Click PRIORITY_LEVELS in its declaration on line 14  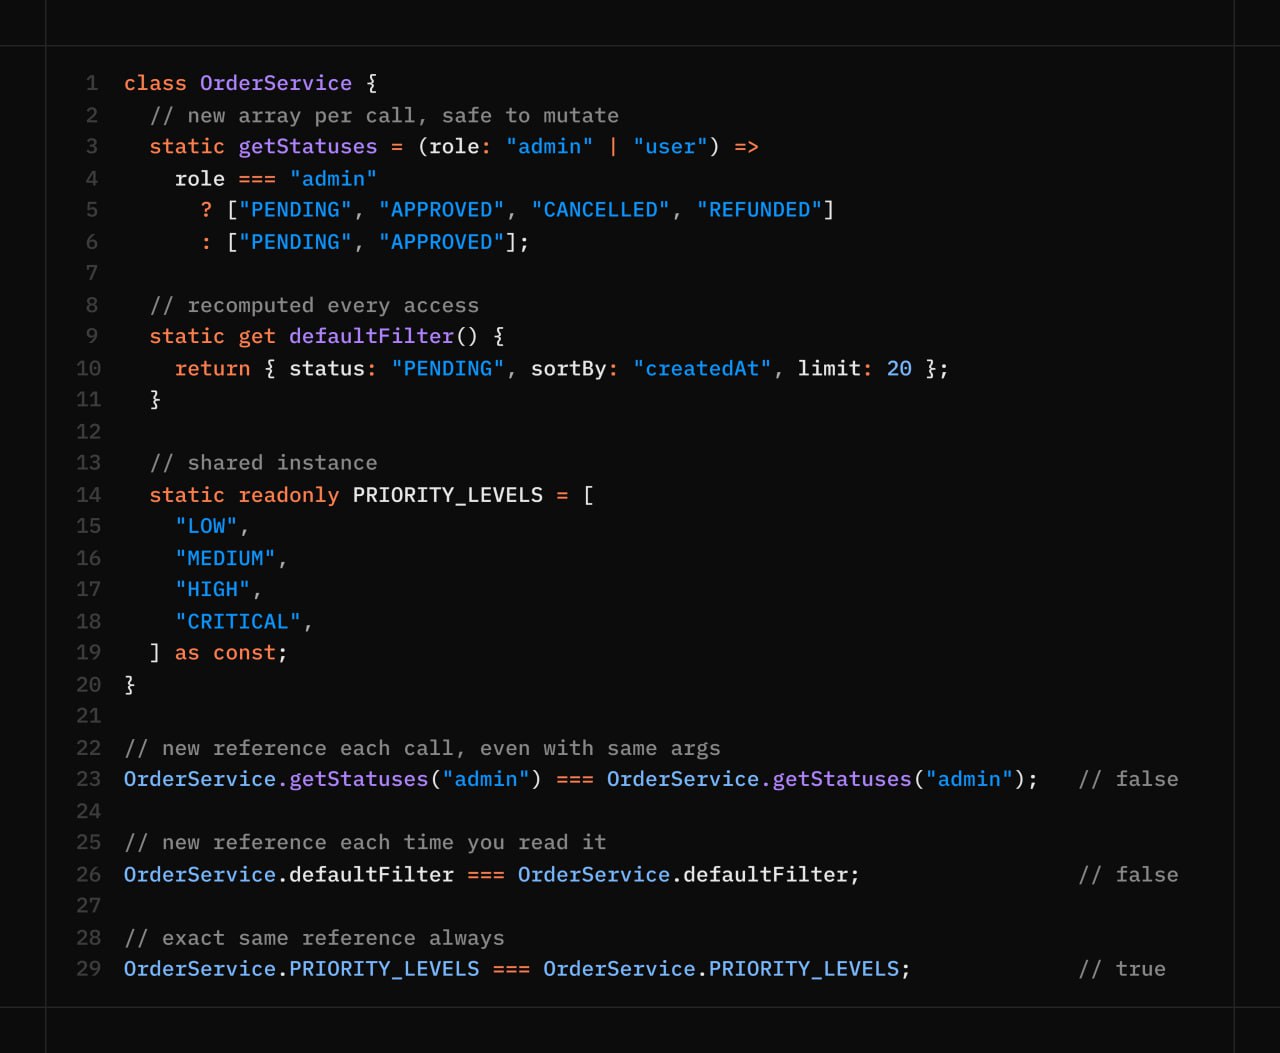[x=447, y=495]
